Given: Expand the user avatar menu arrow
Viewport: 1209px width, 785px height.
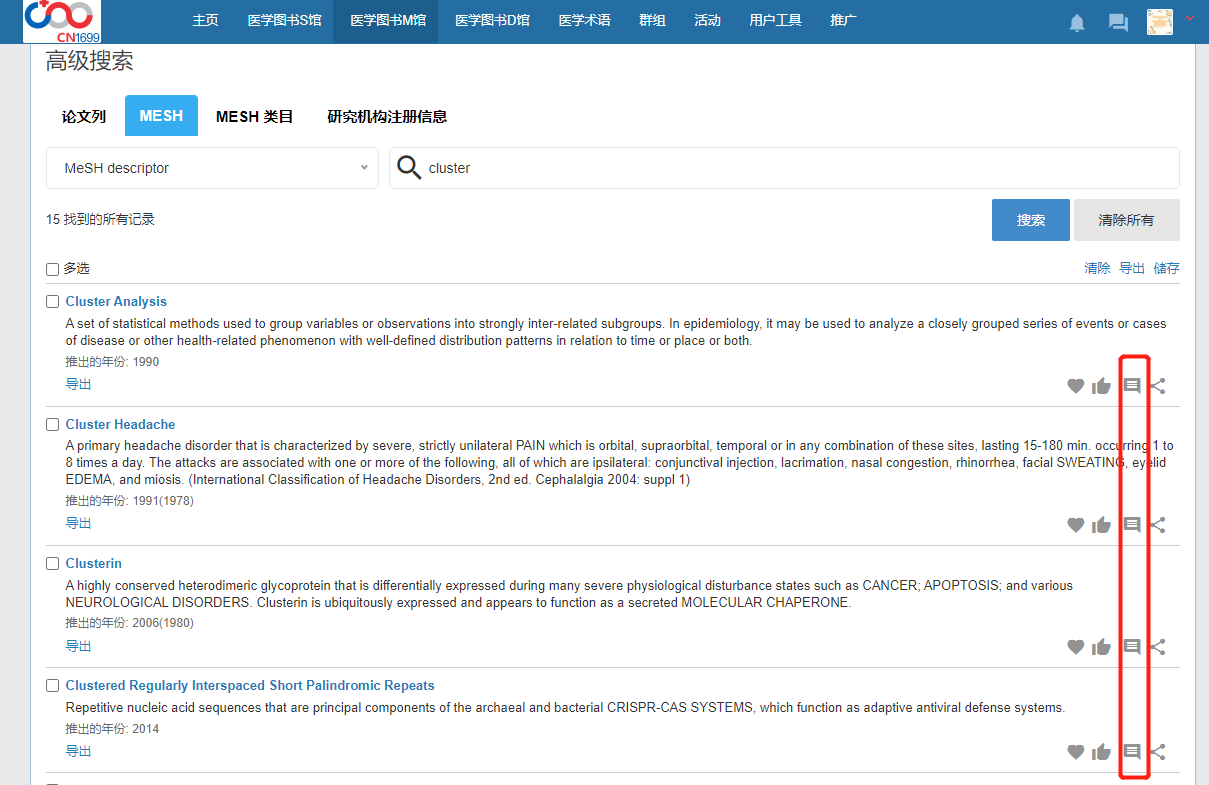Looking at the screenshot, I should 1189,19.
